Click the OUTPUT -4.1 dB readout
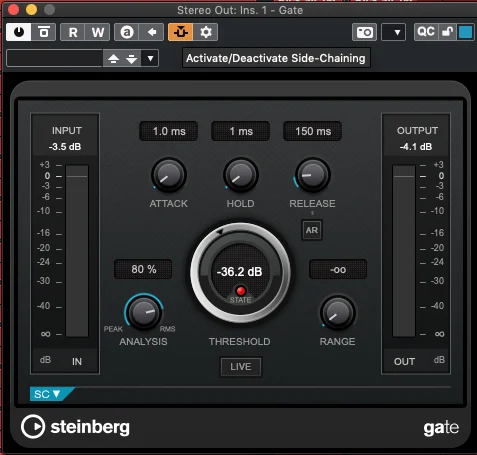Screen dimensions: 477x455 coord(416,147)
